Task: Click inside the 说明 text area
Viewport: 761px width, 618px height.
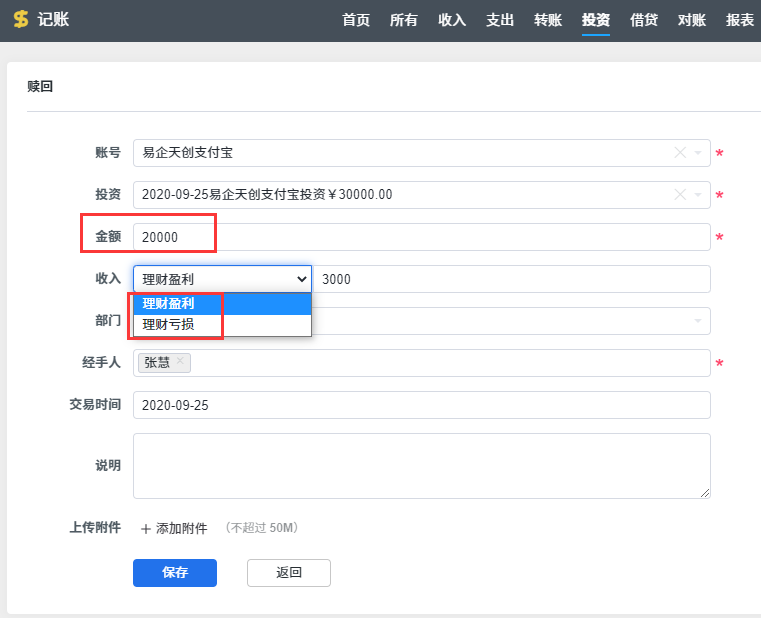Action: (x=421, y=465)
